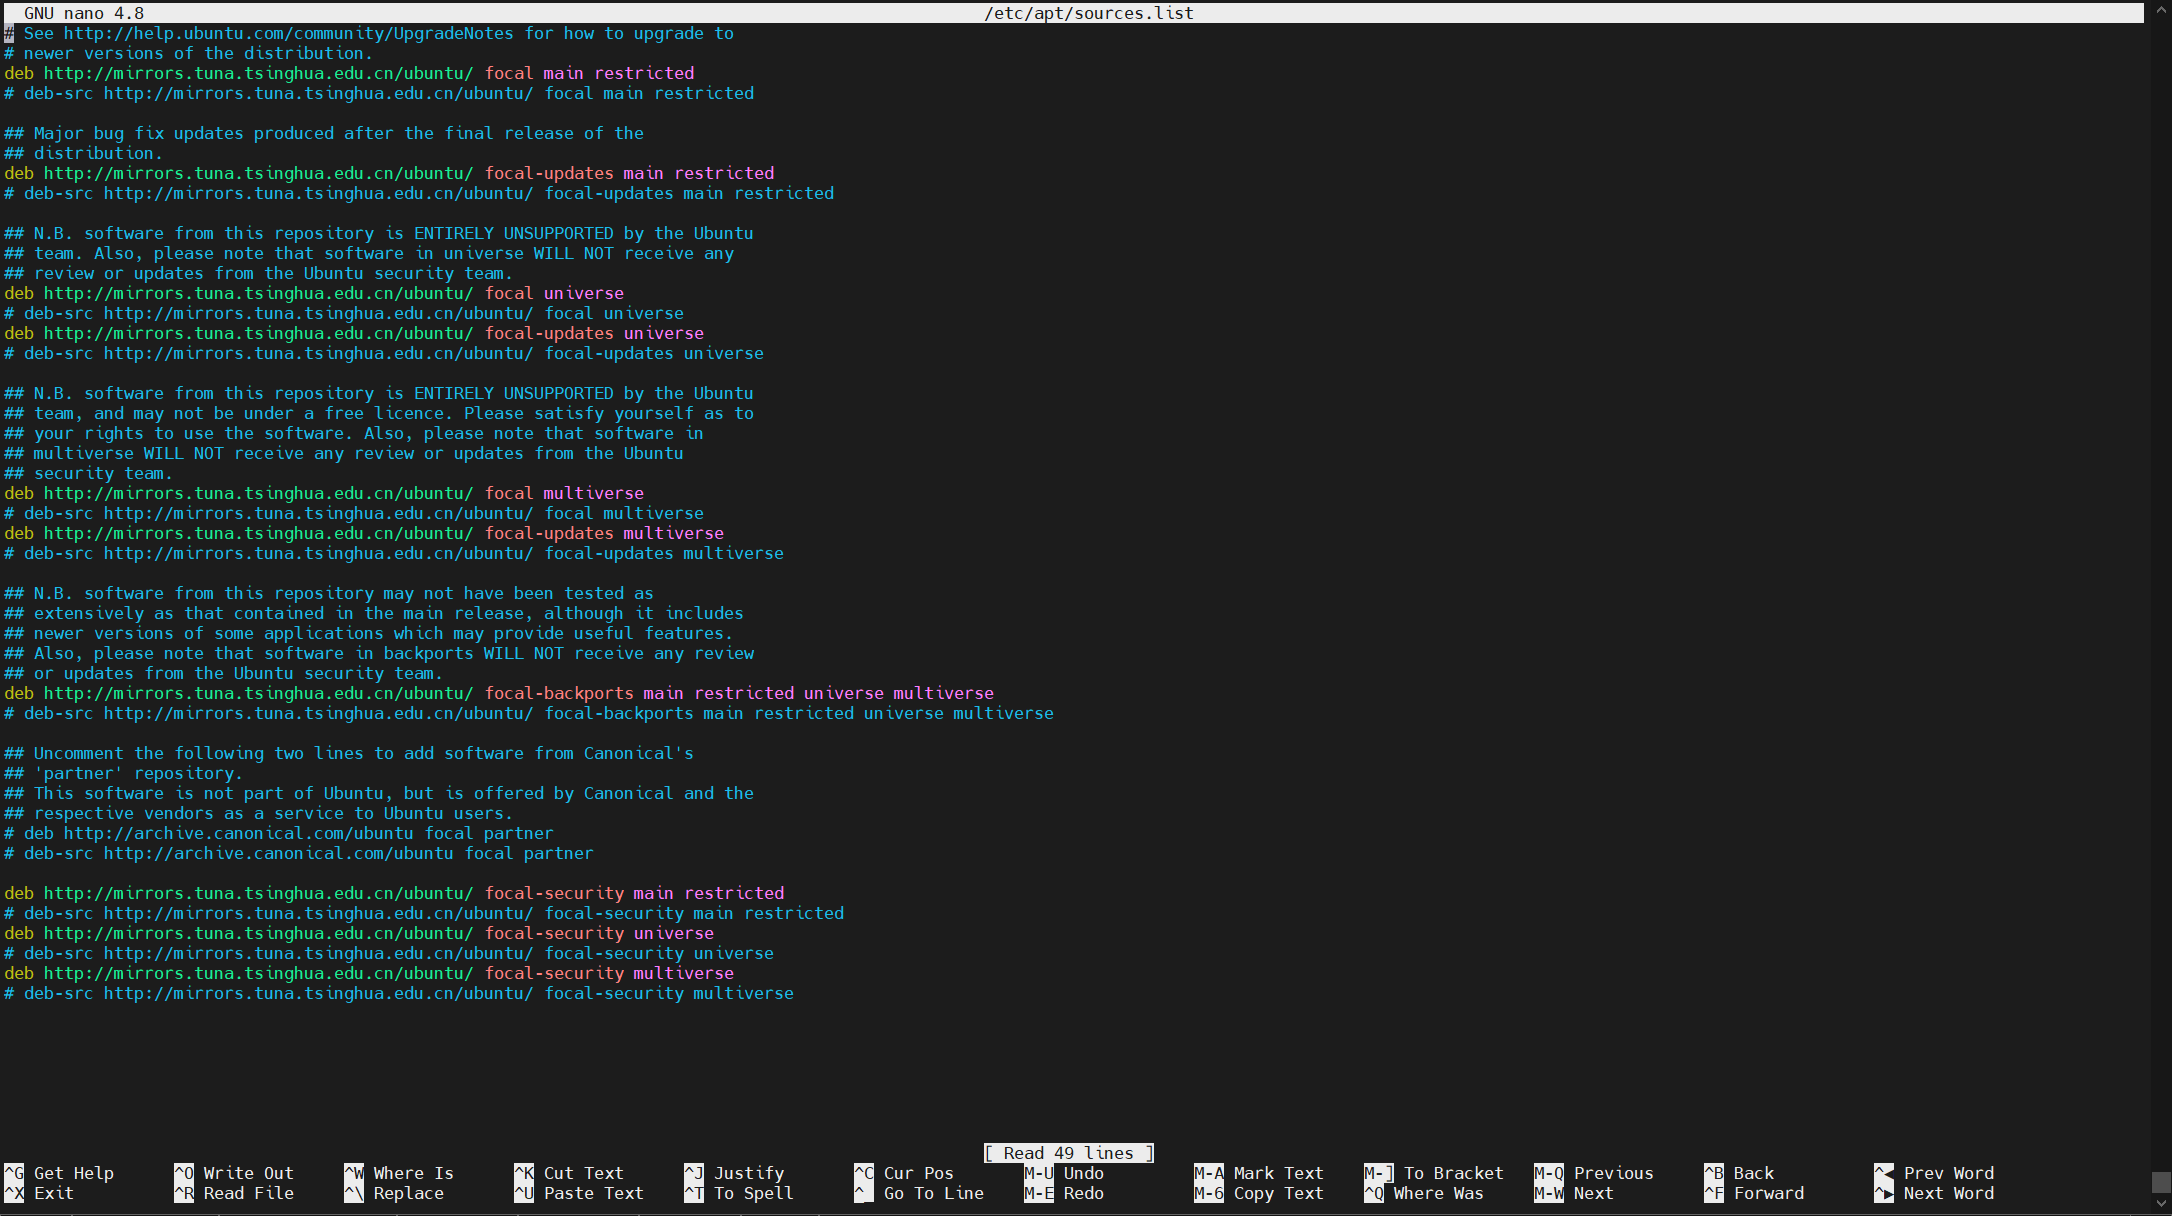Click the ^O Write Out shortcut
Viewport: 2172px width, 1216px height.
click(235, 1173)
